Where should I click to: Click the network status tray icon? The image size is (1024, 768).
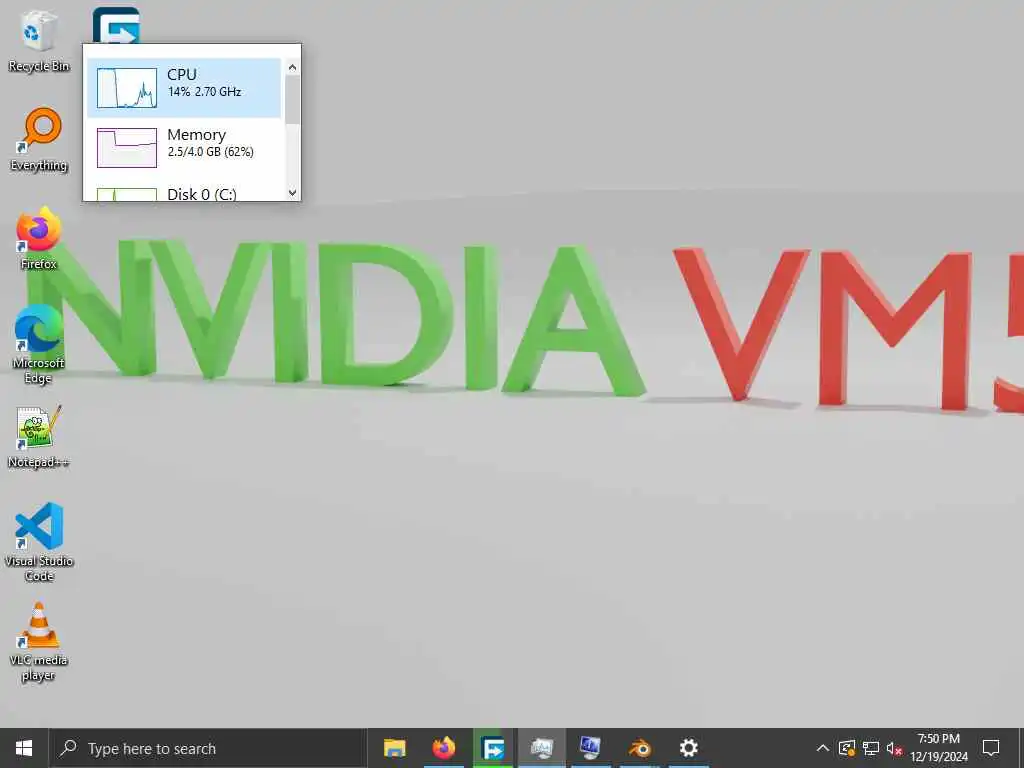[871, 748]
